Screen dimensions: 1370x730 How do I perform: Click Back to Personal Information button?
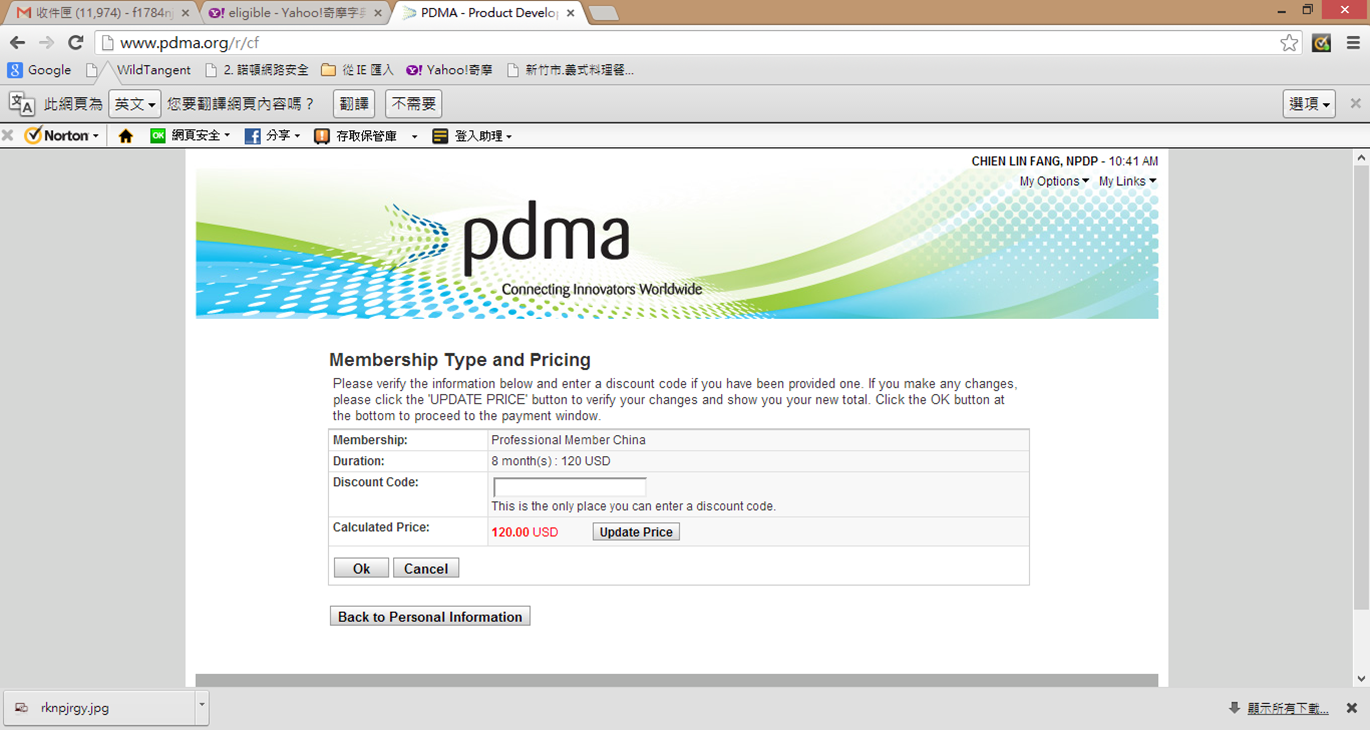point(430,616)
